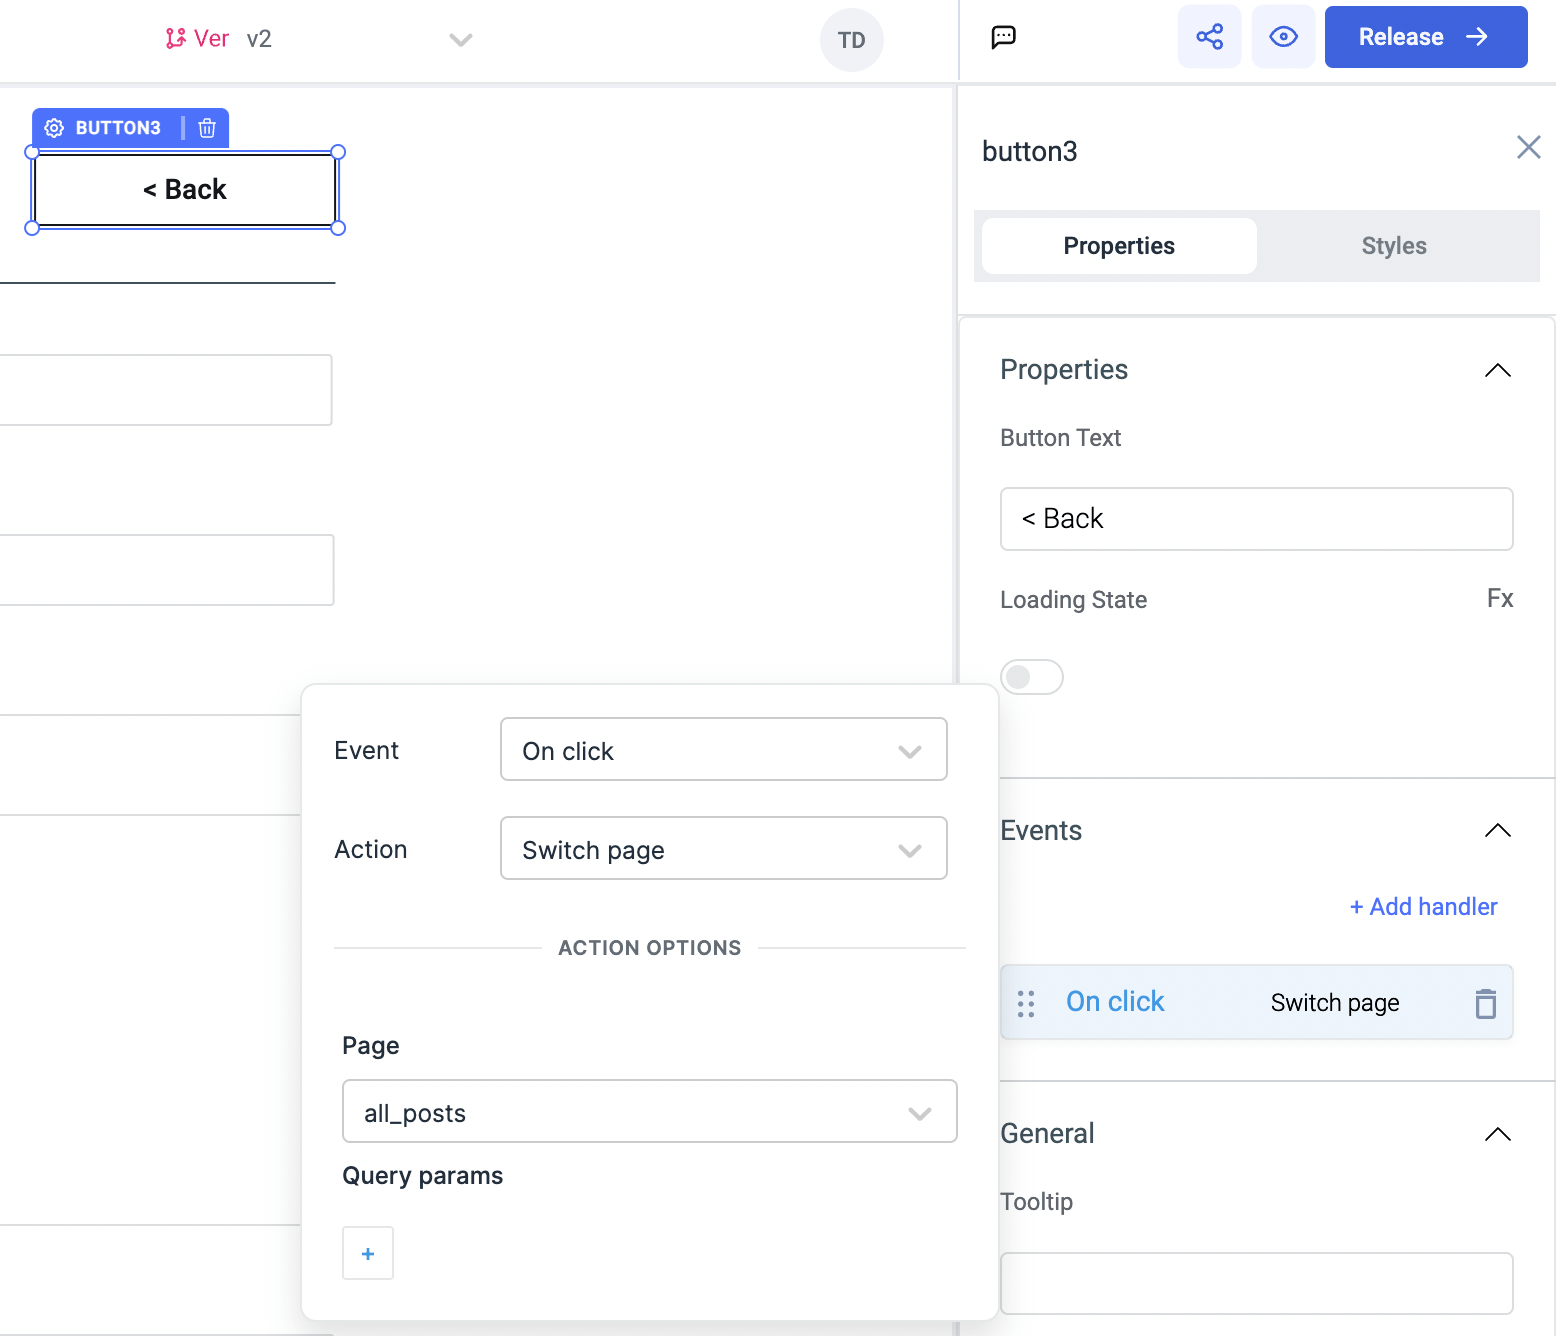
Task: Click the BUTTON3 gear settings icon
Action: 54,128
